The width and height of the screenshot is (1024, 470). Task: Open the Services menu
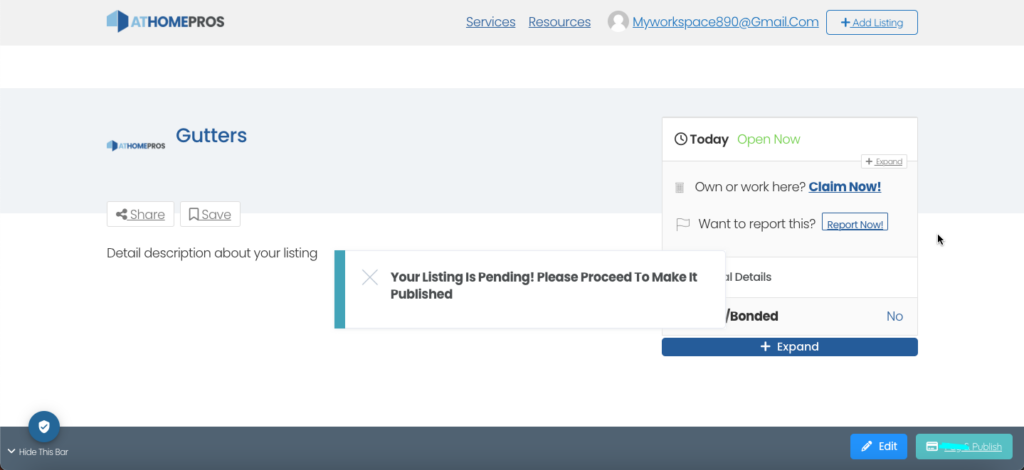coord(490,22)
